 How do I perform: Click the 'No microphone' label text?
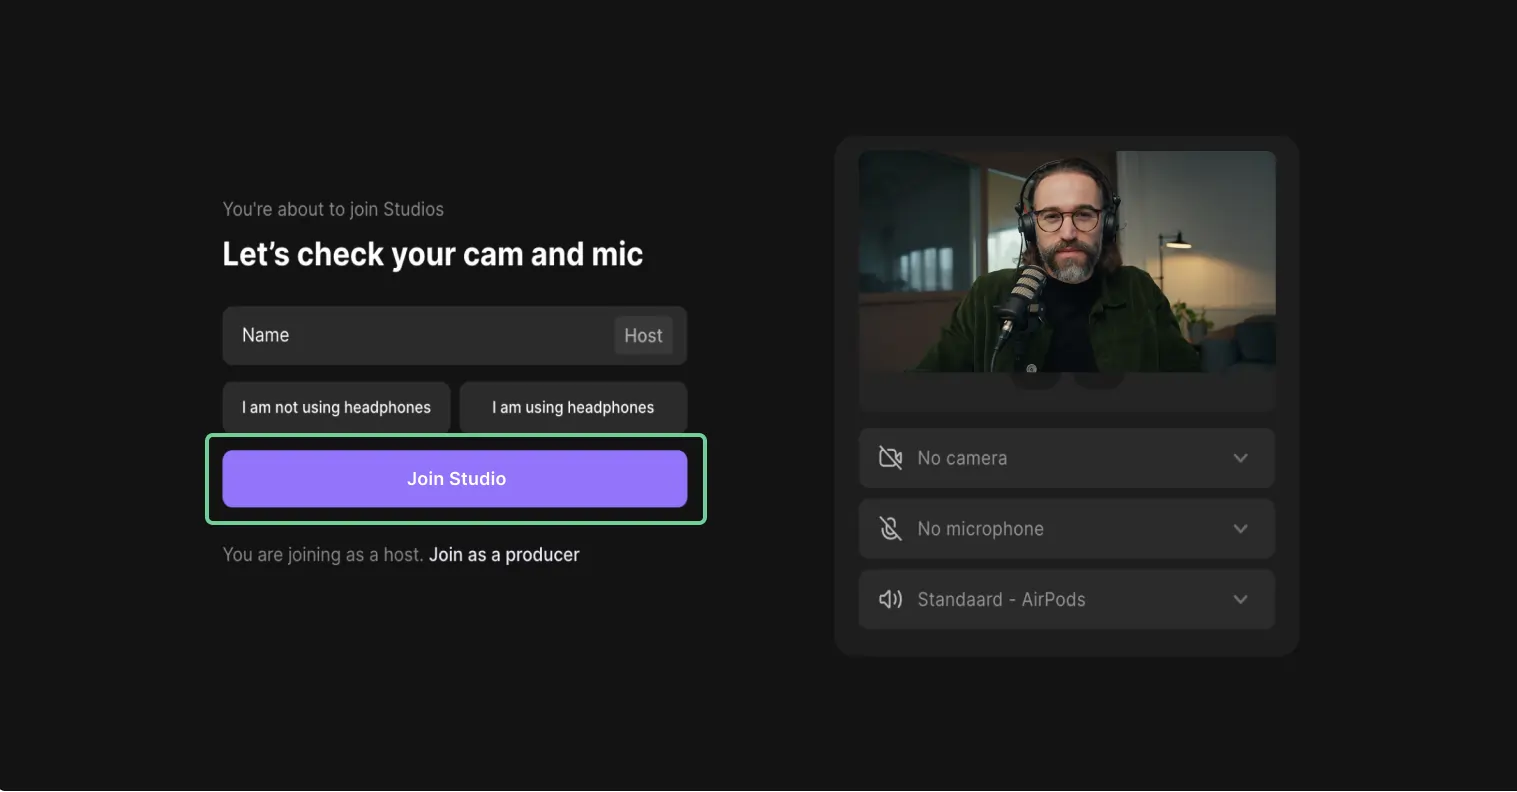981,528
